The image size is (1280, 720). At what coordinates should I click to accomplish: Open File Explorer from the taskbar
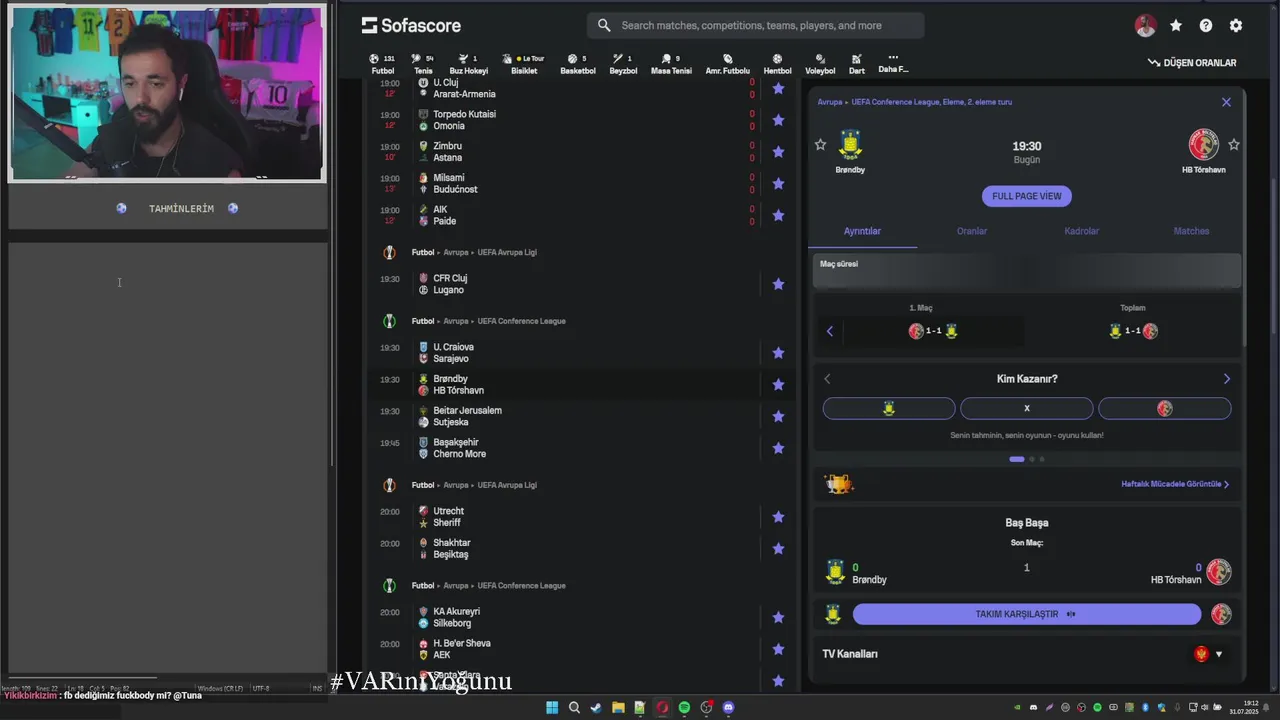(618, 707)
